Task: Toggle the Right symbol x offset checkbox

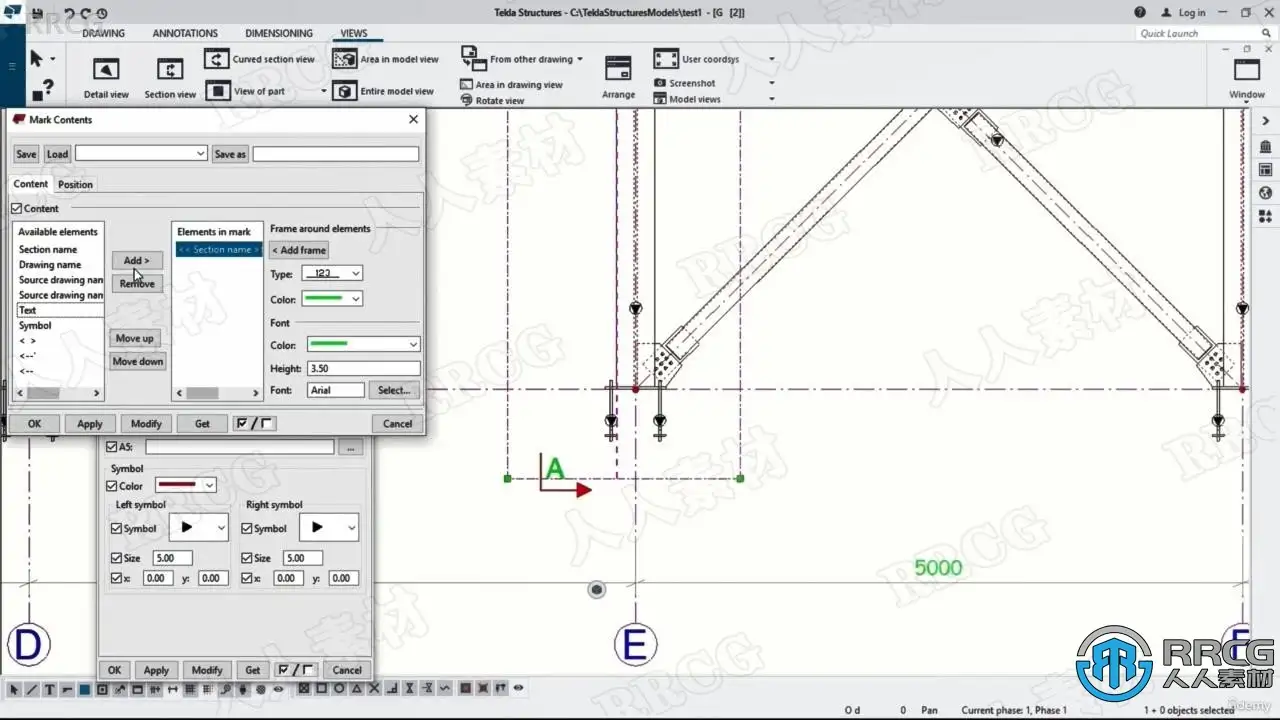Action: [x=247, y=578]
